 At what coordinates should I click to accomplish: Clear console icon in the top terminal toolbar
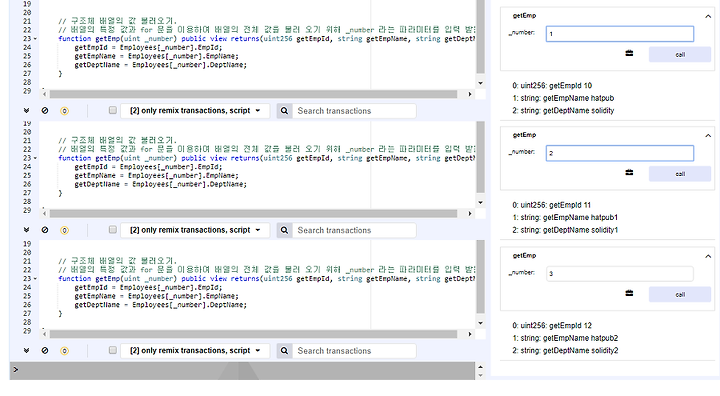(45, 110)
